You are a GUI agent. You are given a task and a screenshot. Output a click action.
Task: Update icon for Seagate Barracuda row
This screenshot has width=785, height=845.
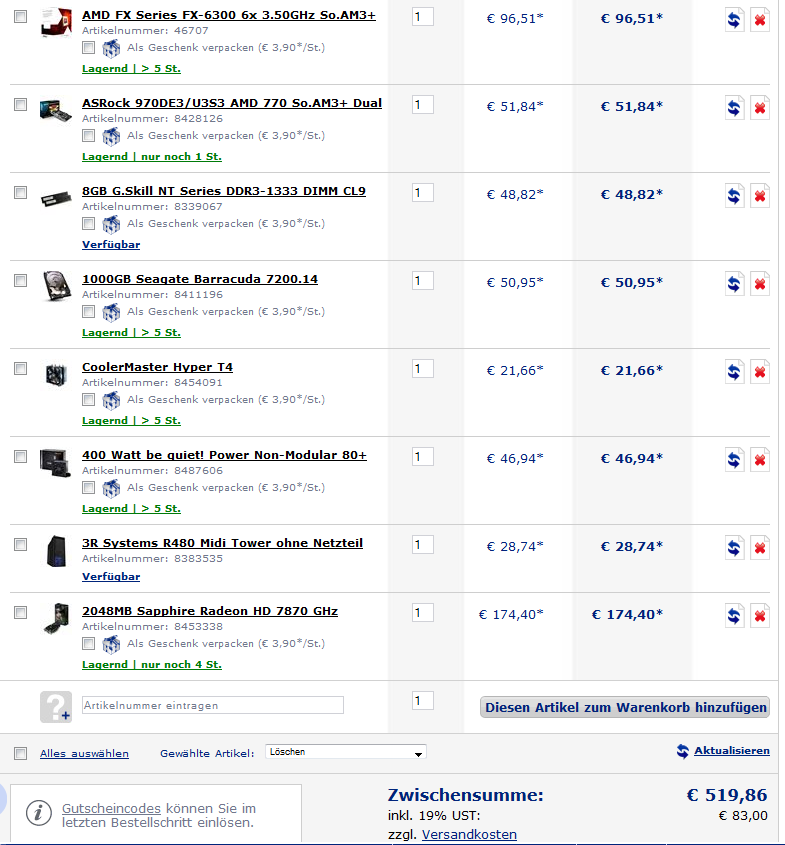click(x=734, y=283)
